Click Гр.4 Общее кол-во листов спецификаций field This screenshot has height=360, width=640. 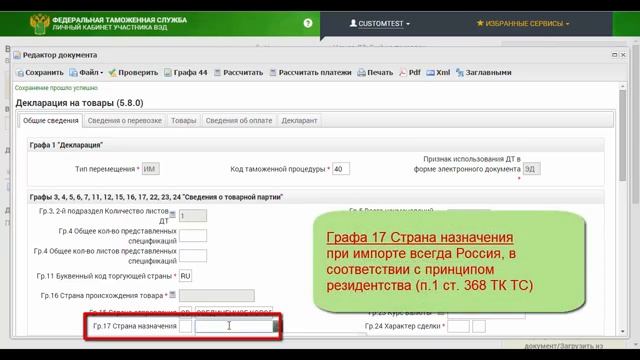(193, 256)
